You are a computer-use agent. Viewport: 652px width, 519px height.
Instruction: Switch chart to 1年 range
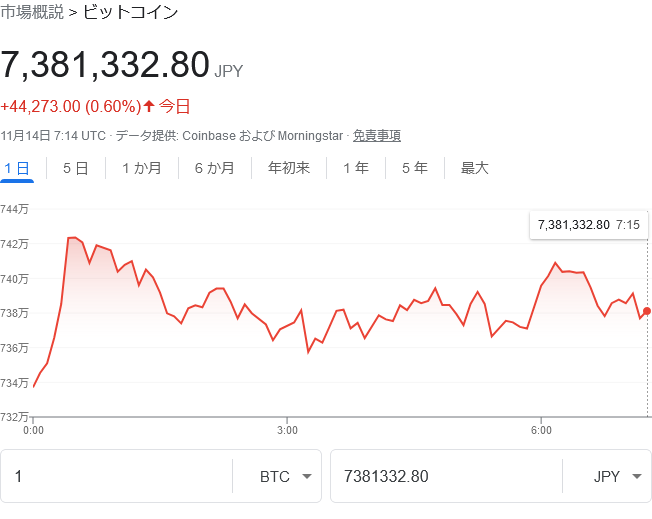tap(355, 168)
